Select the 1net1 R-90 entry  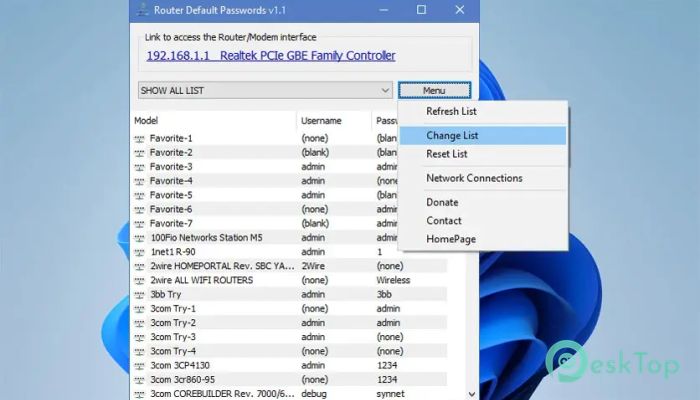pyautogui.click(x=173, y=252)
